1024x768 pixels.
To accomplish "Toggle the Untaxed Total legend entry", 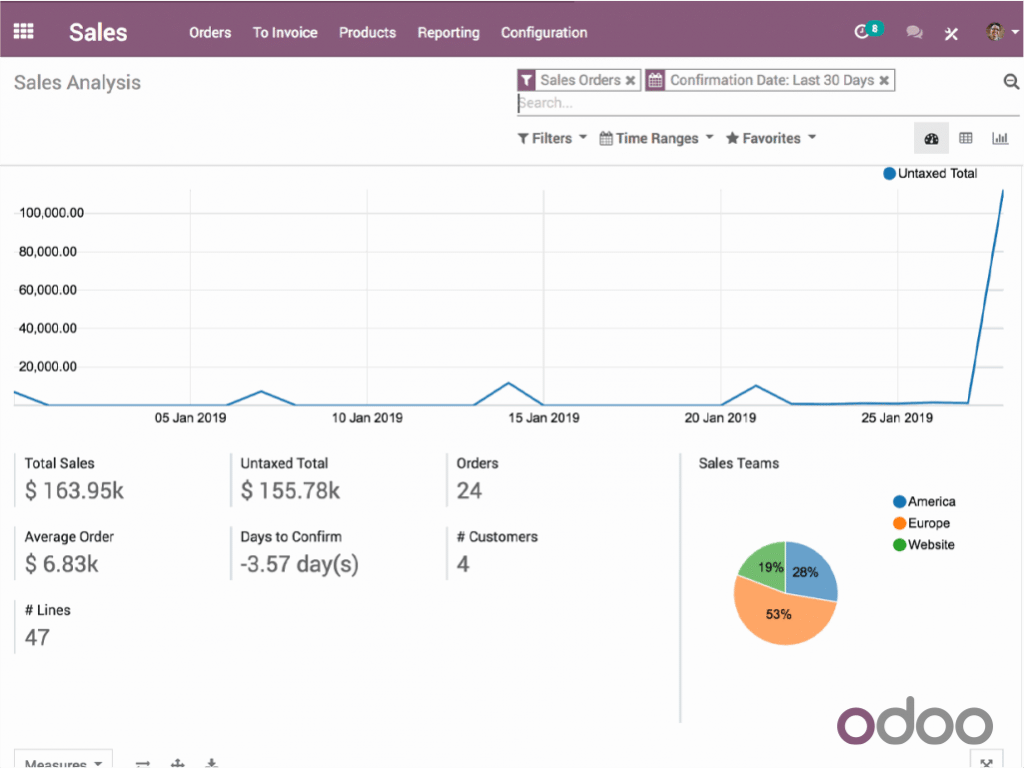I will point(929,173).
